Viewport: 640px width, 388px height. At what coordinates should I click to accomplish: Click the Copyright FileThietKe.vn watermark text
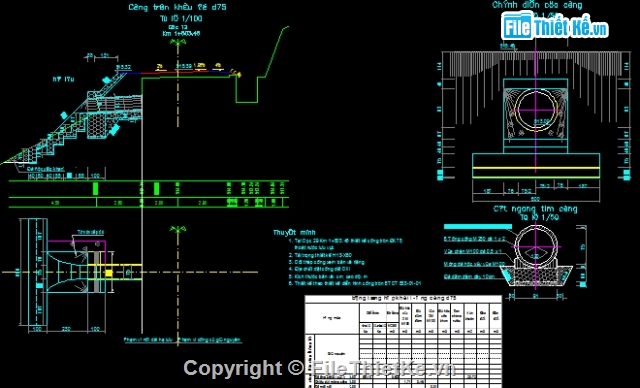(319, 368)
